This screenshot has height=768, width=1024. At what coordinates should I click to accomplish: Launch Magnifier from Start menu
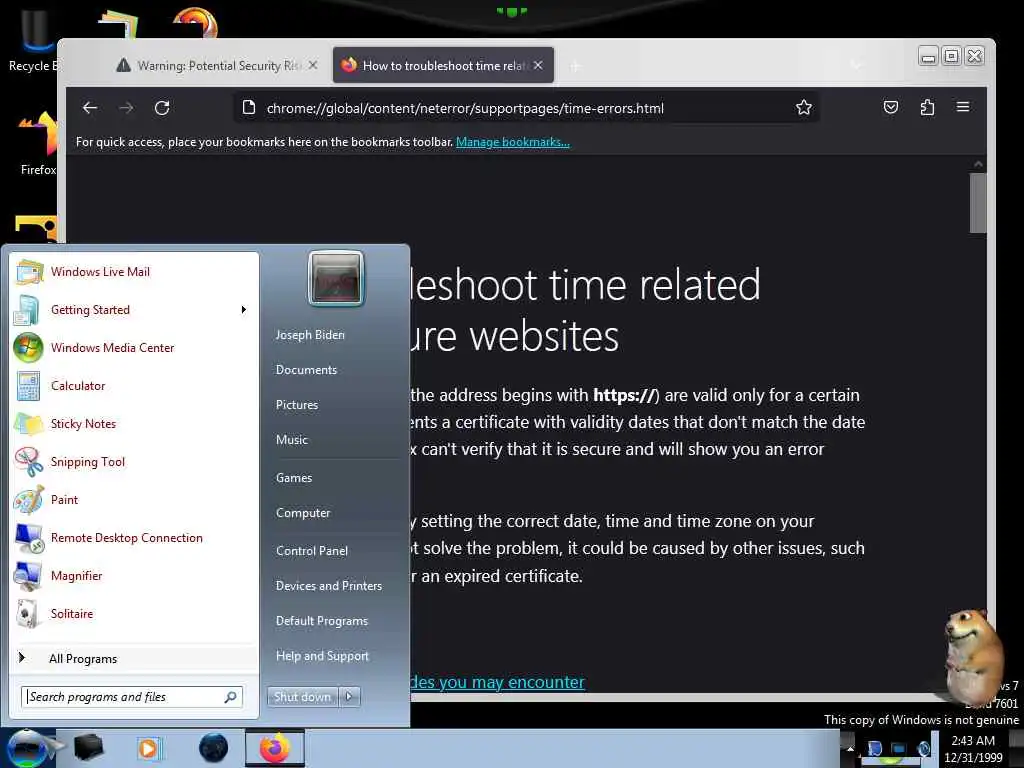point(134,575)
